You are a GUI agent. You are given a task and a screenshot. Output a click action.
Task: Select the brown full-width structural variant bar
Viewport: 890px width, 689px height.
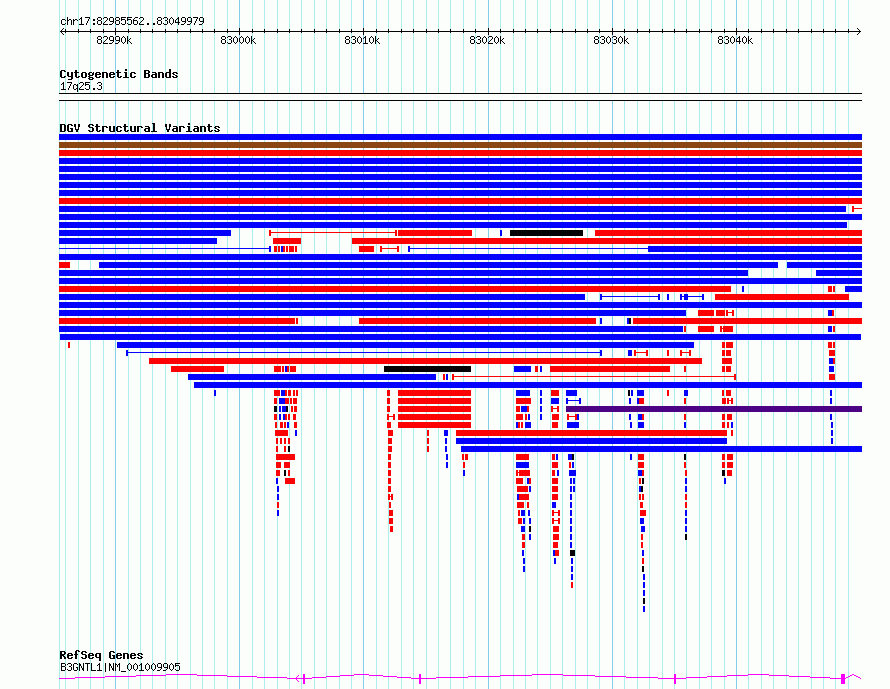click(460, 145)
